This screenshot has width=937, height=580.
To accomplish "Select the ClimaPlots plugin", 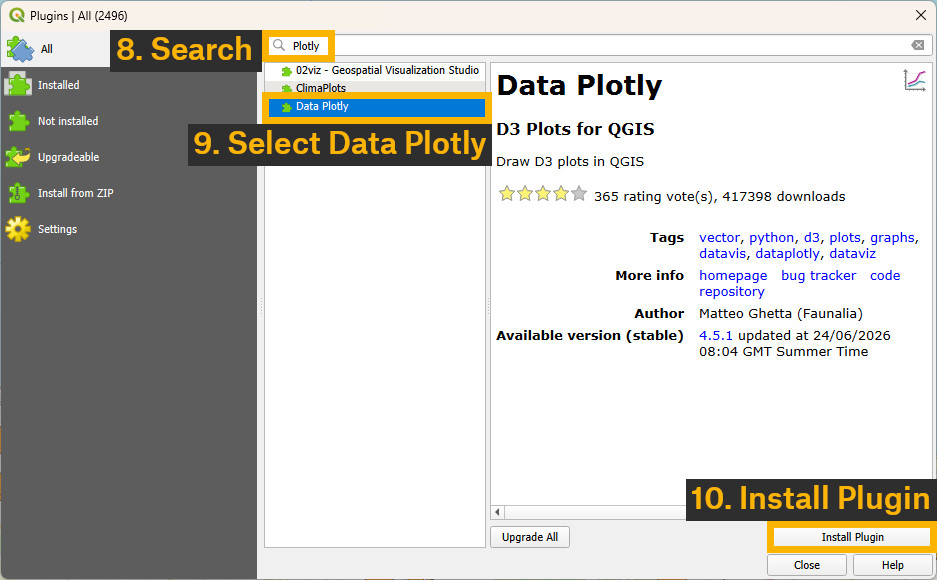I will pos(375,88).
